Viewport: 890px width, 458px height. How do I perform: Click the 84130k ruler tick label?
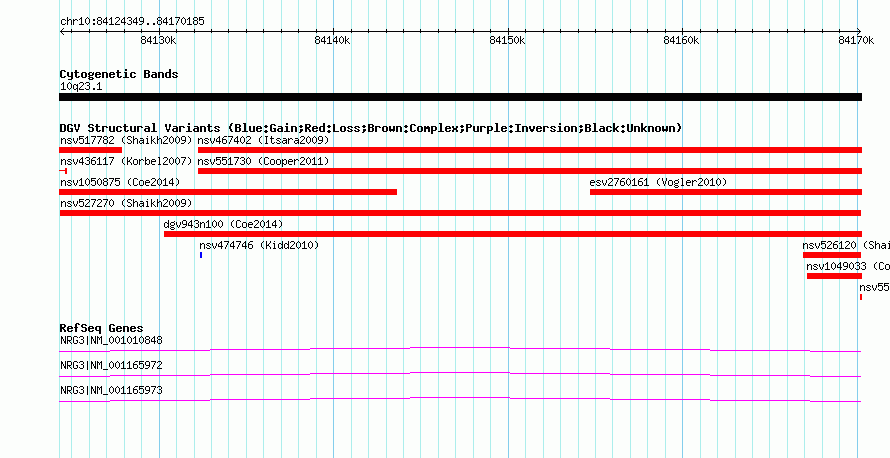pyautogui.click(x=158, y=40)
